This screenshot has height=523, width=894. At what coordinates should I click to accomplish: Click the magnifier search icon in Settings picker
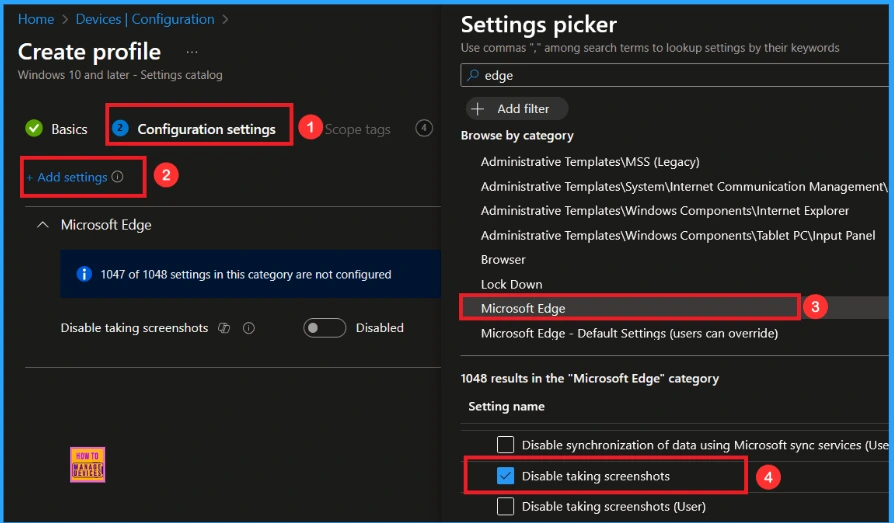pos(473,75)
